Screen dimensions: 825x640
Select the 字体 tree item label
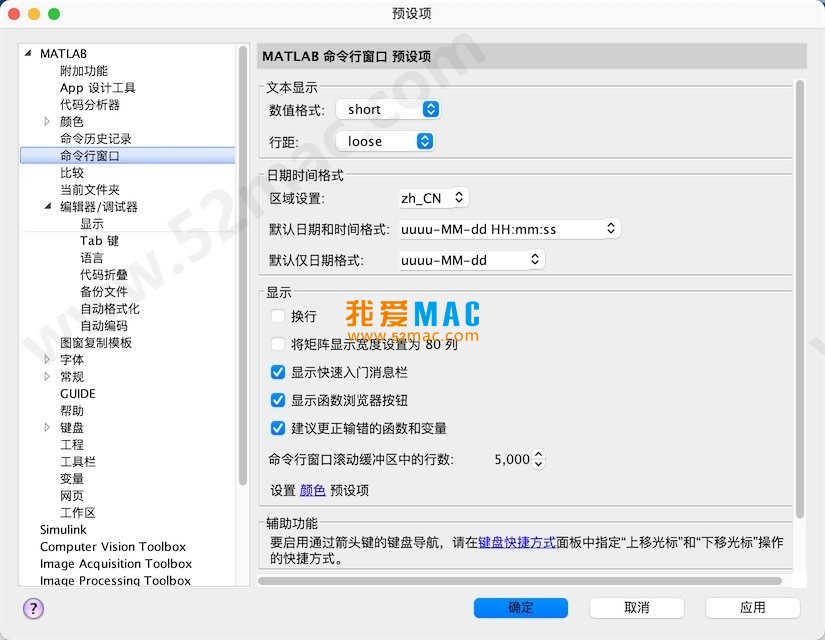click(72, 359)
